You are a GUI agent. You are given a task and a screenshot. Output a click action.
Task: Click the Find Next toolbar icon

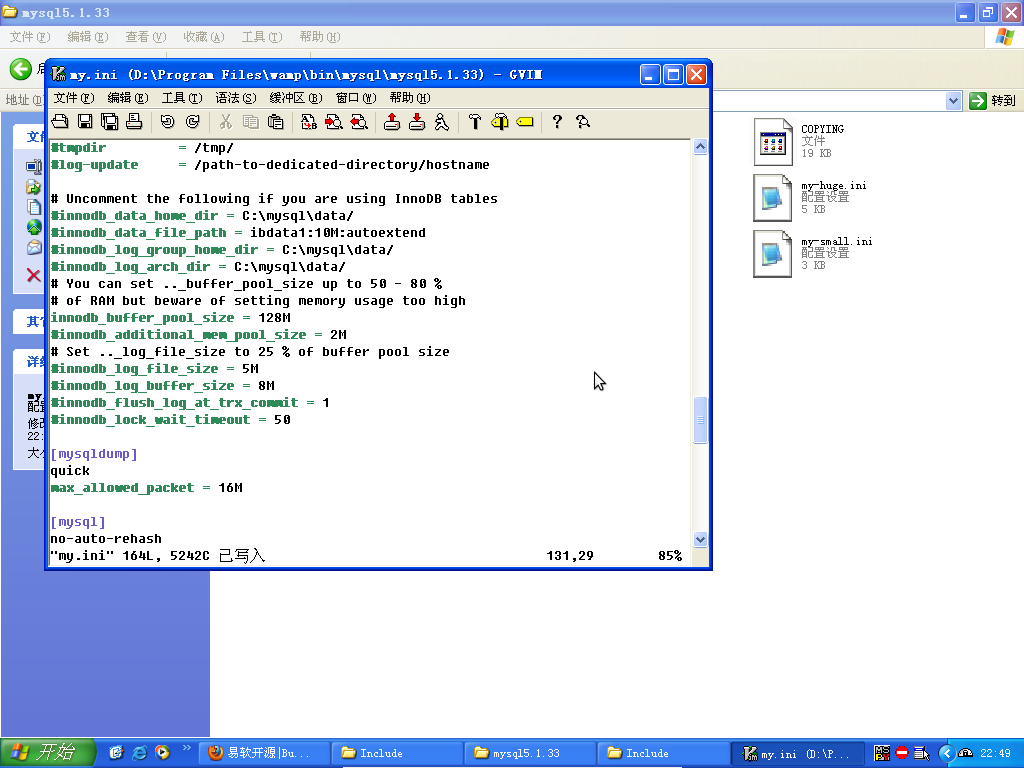point(334,121)
